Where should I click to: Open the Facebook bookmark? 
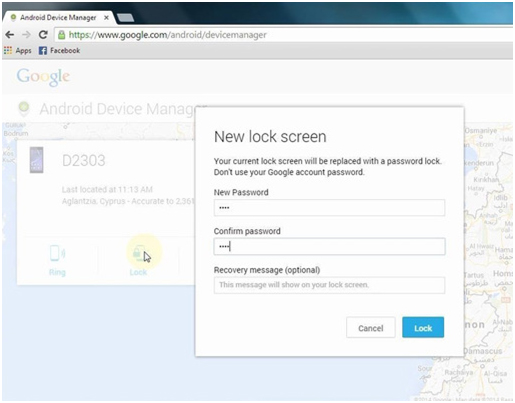click(59, 51)
